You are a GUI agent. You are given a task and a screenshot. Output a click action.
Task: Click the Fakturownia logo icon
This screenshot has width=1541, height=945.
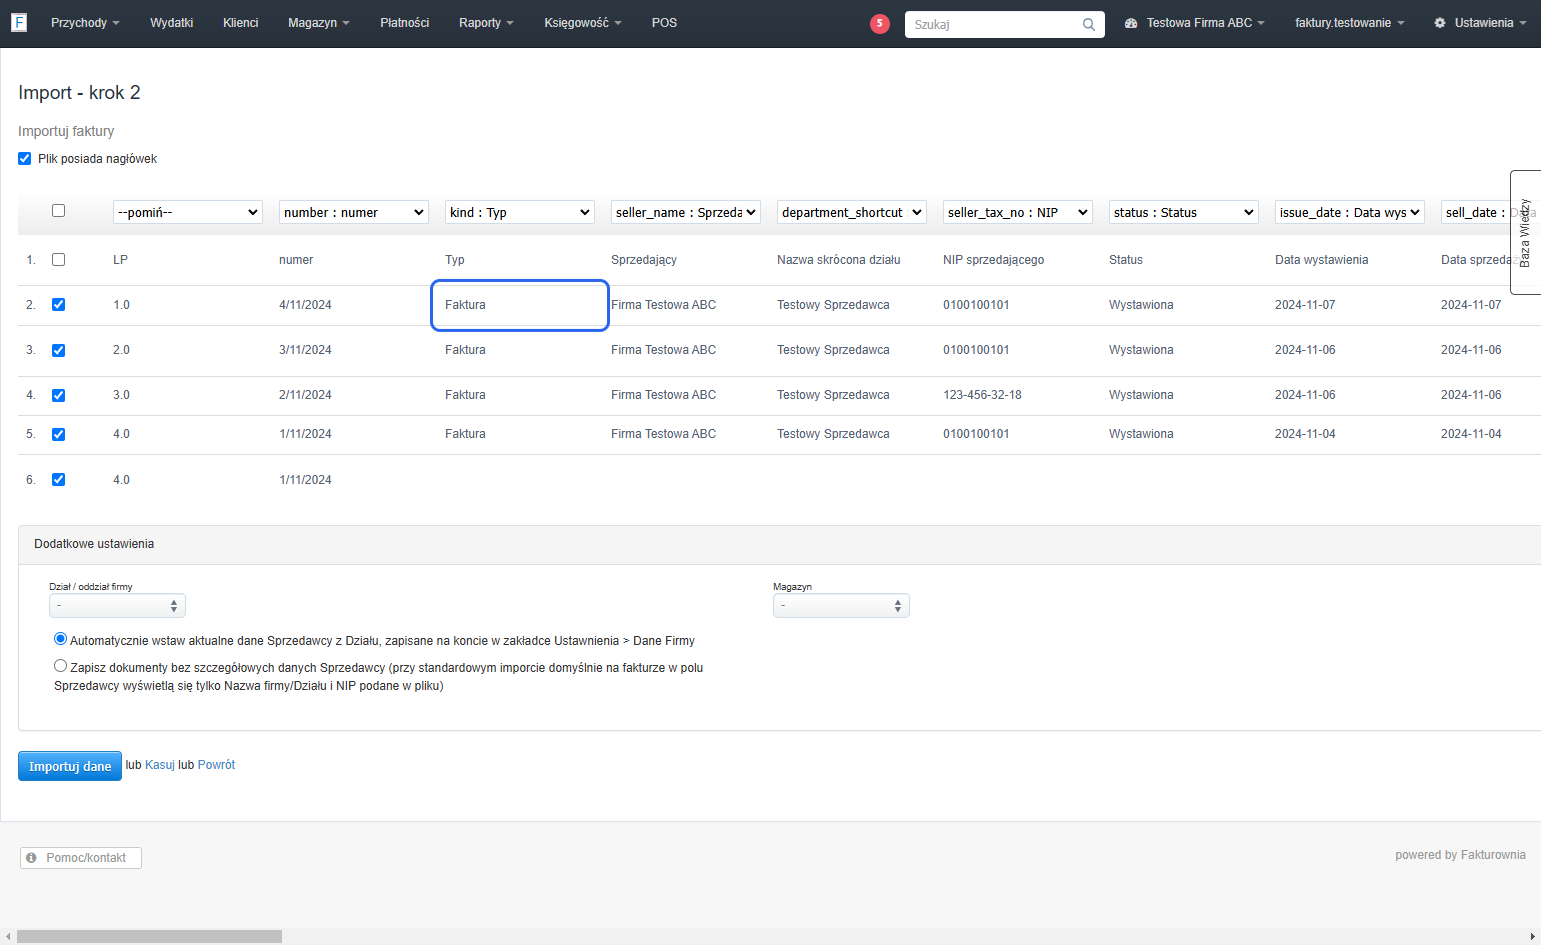(19, 22)
